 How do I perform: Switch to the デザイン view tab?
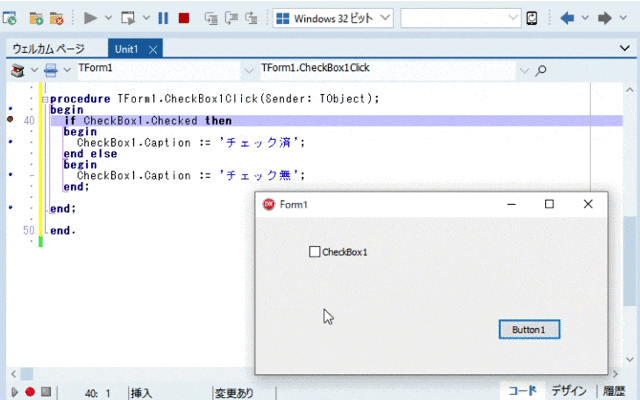point(569,391)
